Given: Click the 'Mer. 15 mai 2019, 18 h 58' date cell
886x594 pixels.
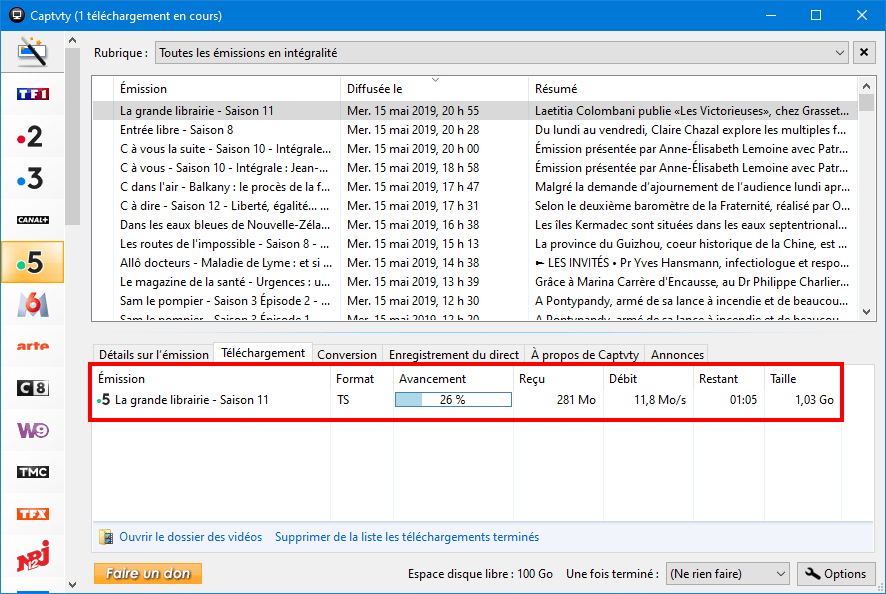Looking at the screenshot, I should click(413, 168).
